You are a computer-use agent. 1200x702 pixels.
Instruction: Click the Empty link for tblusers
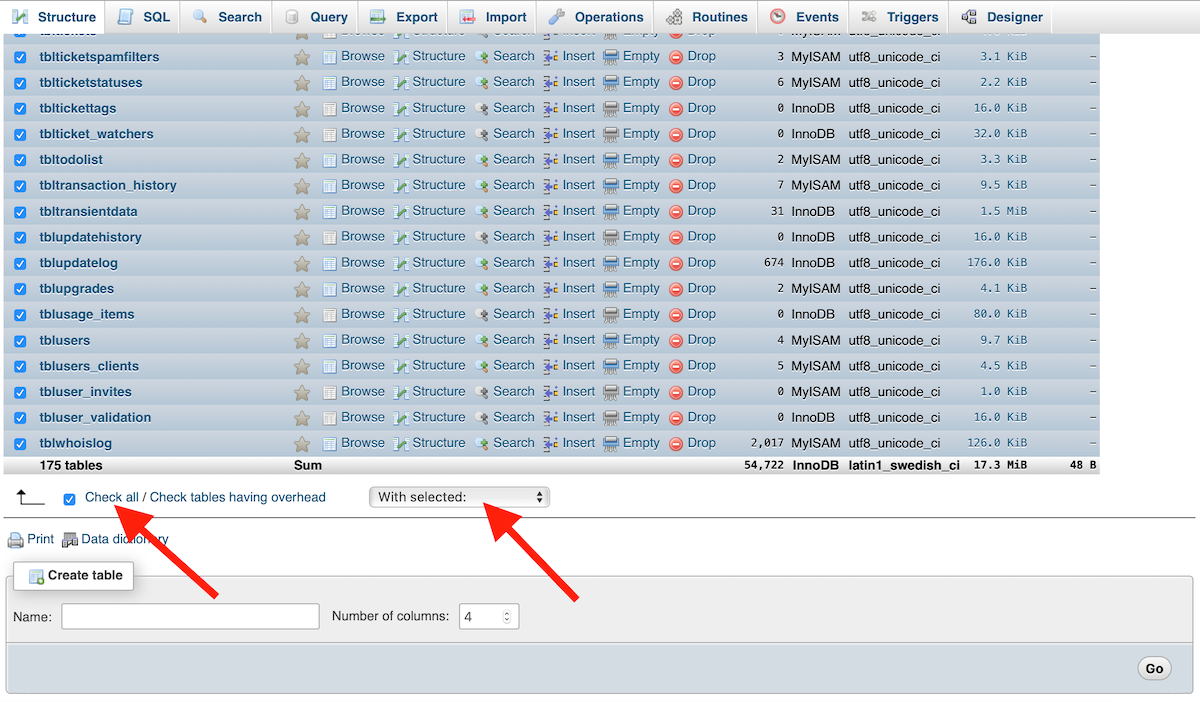pos(641,340)
